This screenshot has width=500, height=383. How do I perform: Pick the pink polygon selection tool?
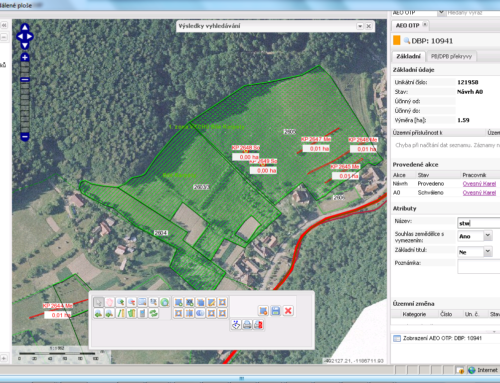click(x=109, y=302)
